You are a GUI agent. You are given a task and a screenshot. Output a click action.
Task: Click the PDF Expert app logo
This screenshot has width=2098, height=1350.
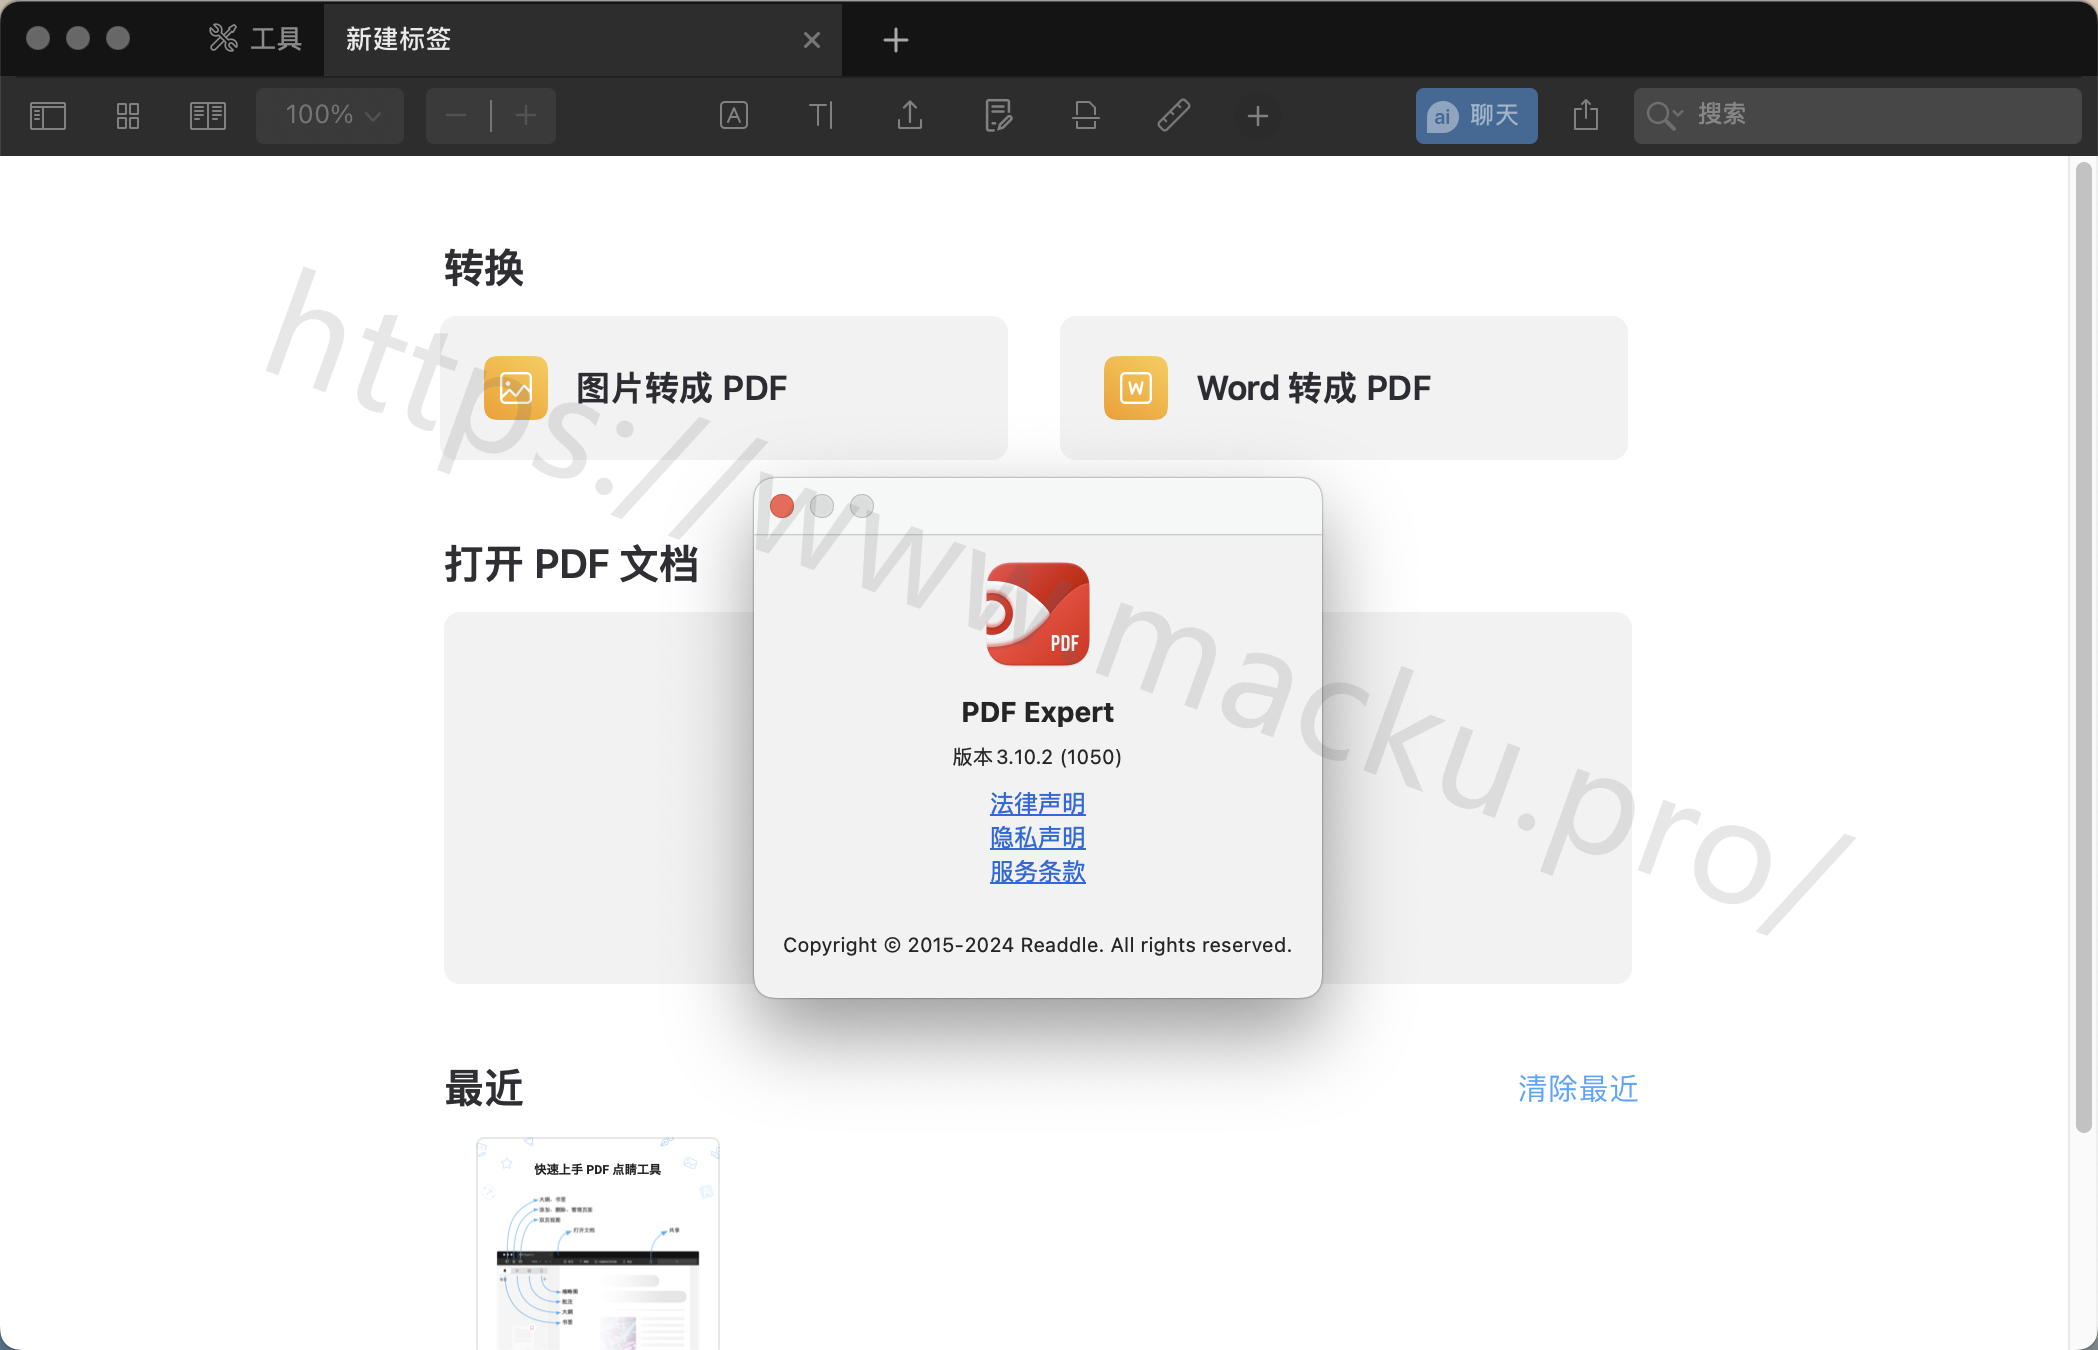click(x=1038, y=614)
